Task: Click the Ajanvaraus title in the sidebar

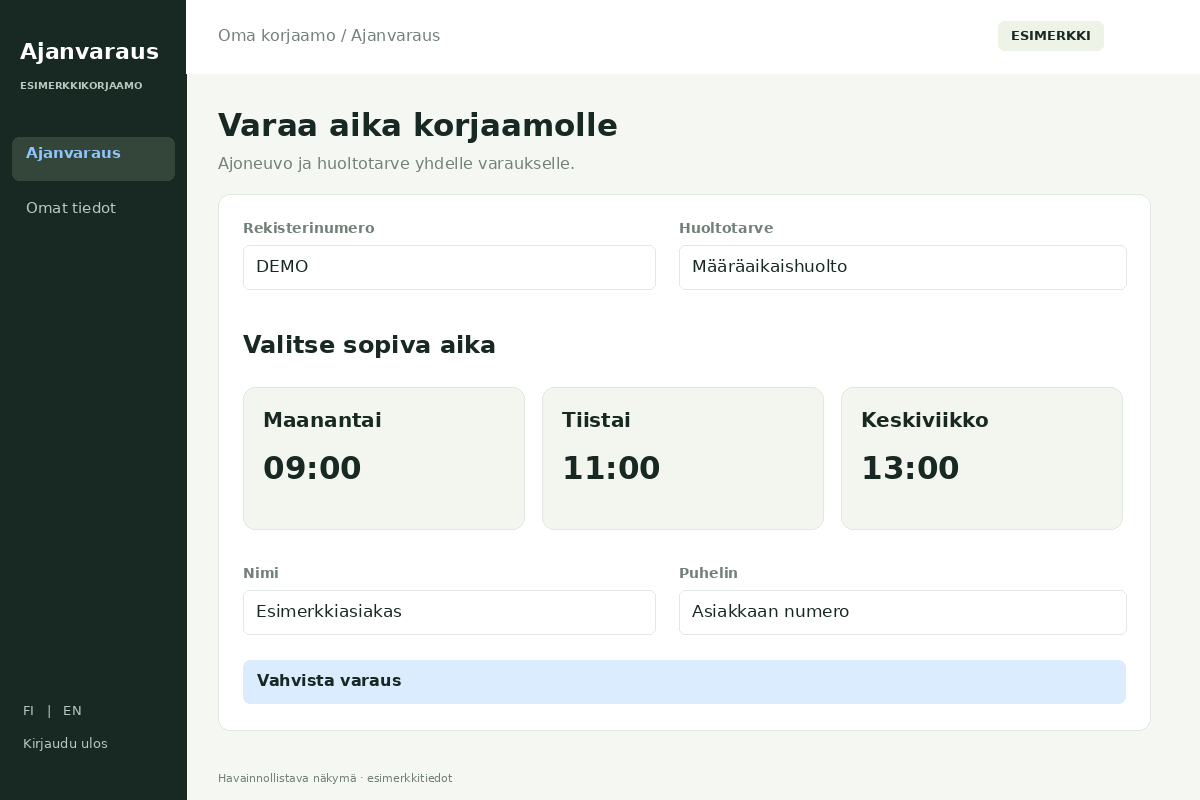Action: pyautogui.click(x=89, y=52)
